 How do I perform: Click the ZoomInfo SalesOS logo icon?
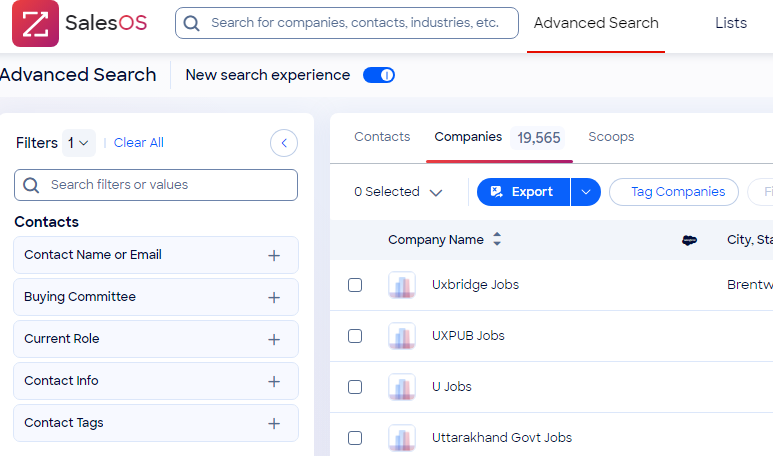pyautogui.click(x=35, y=23)
